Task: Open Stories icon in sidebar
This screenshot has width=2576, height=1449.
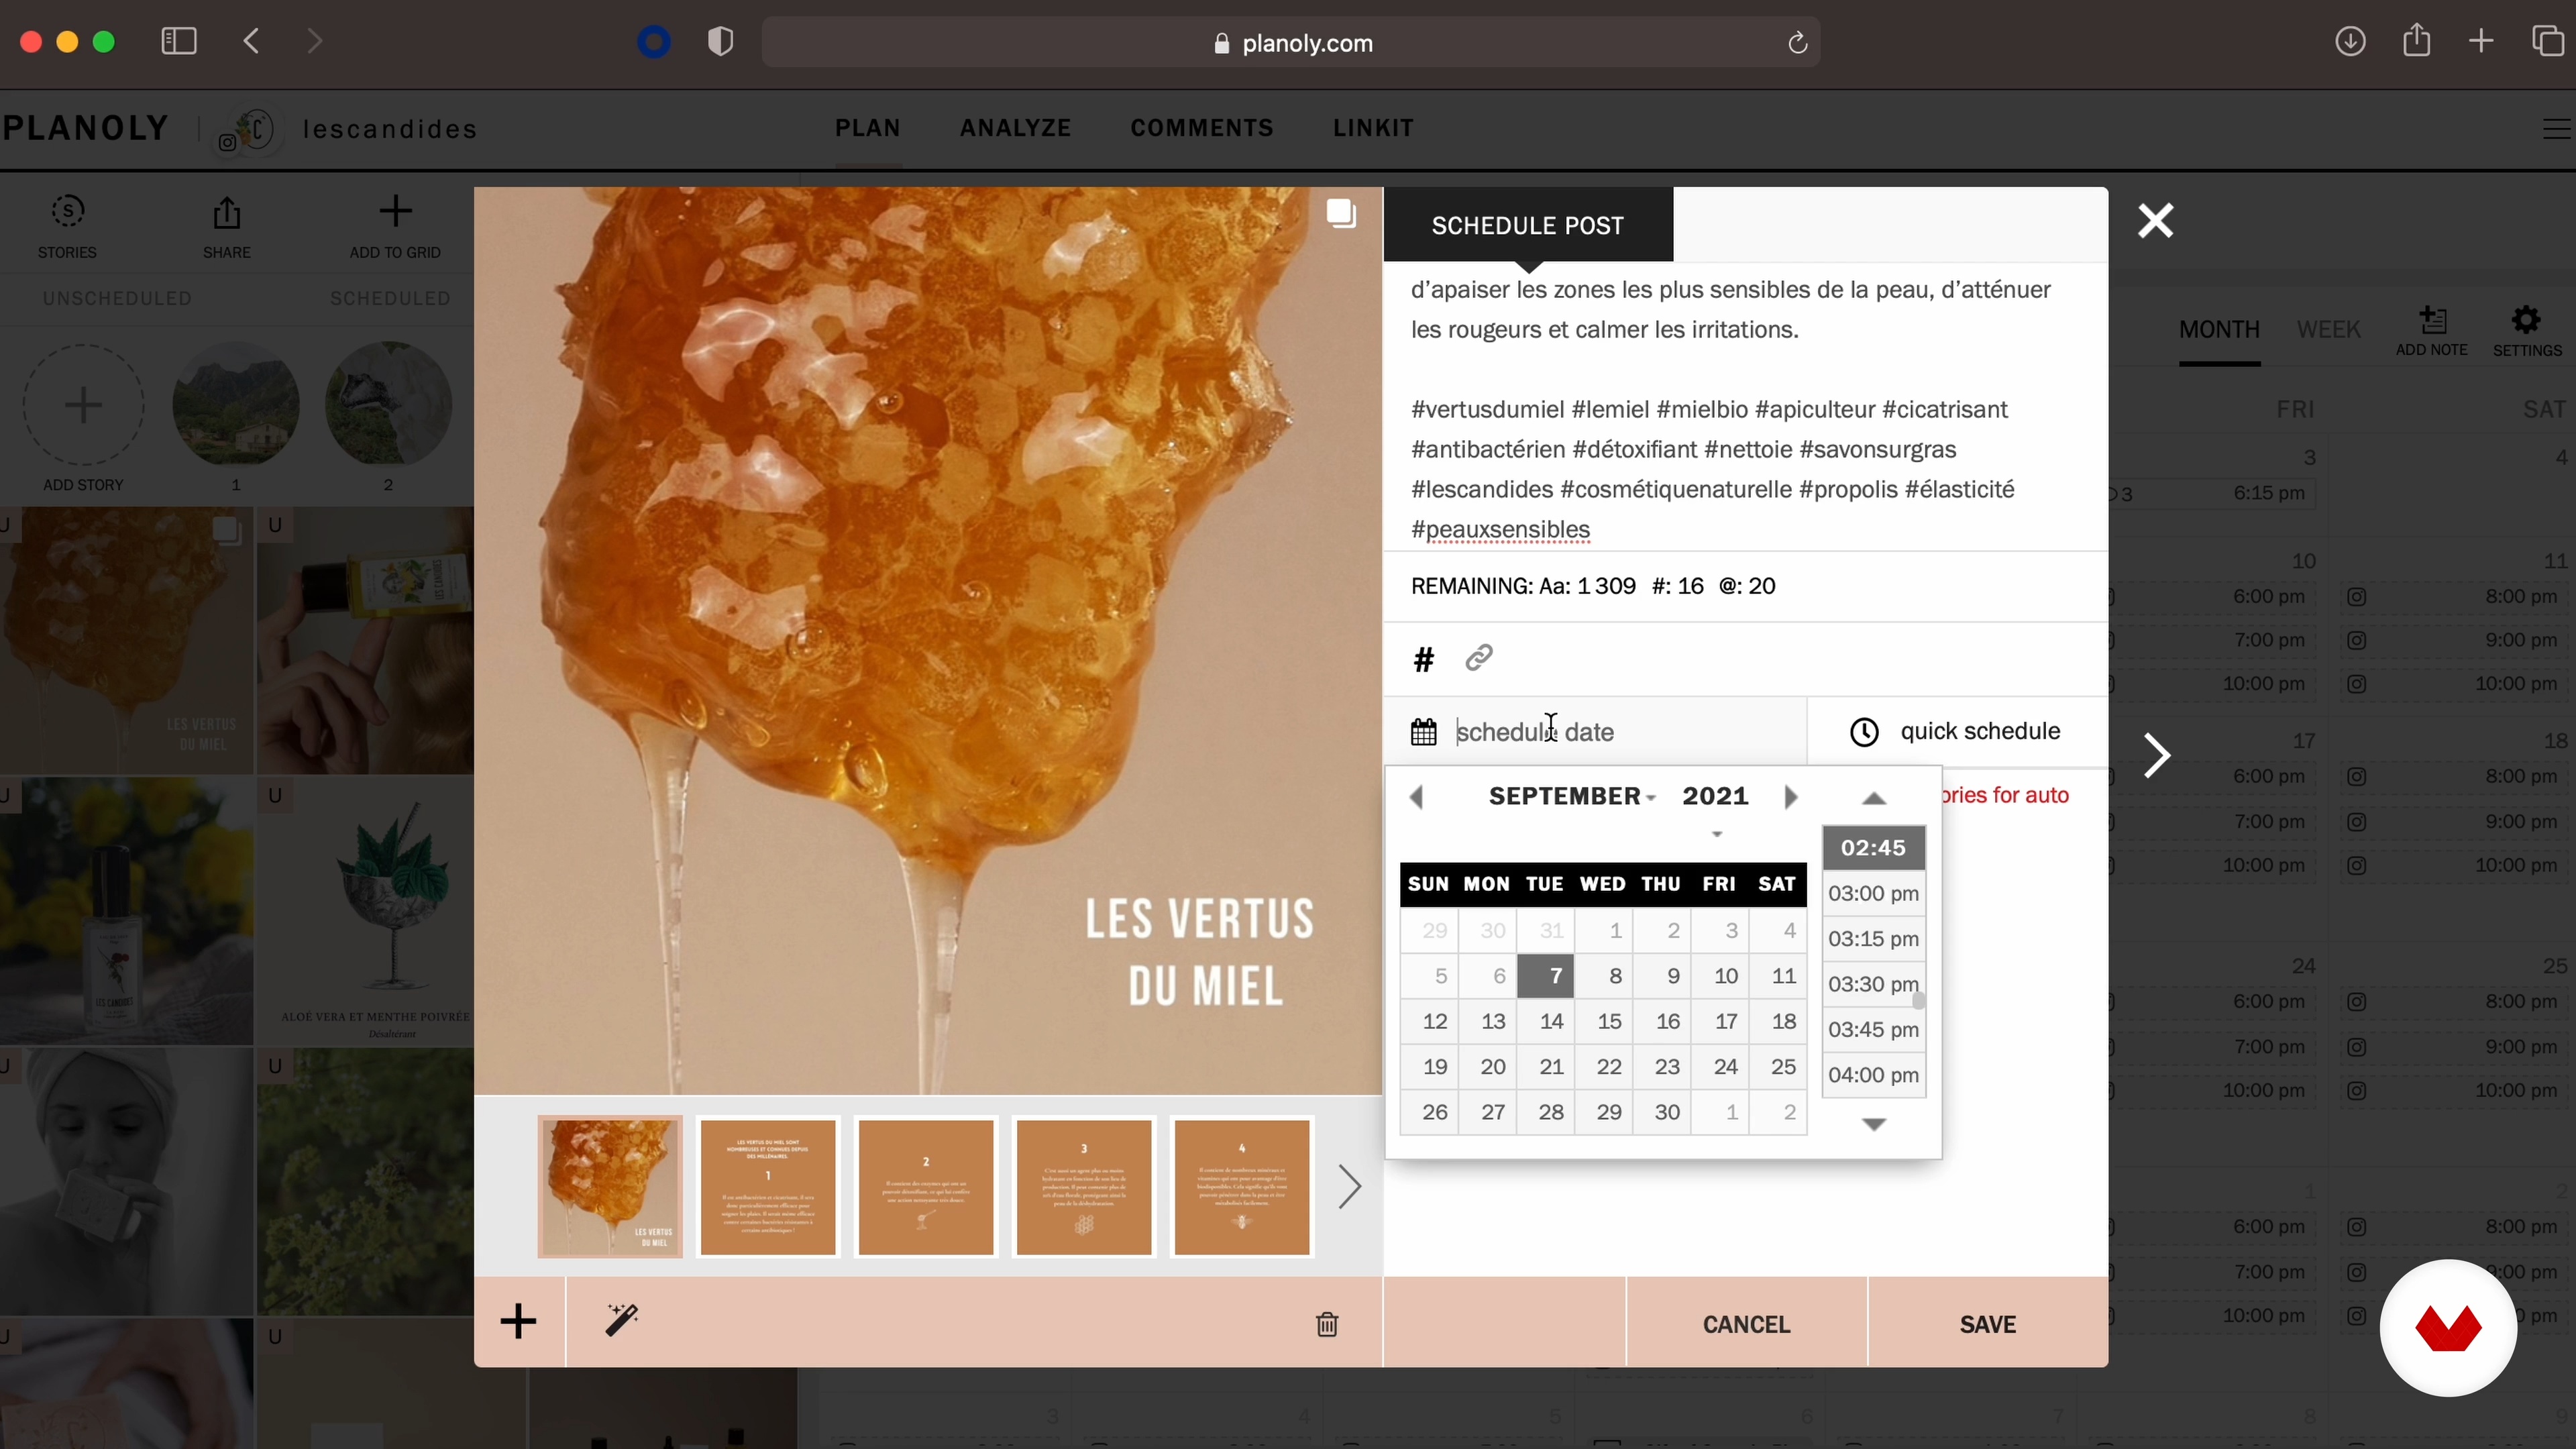Action: (x=68, y=212)
